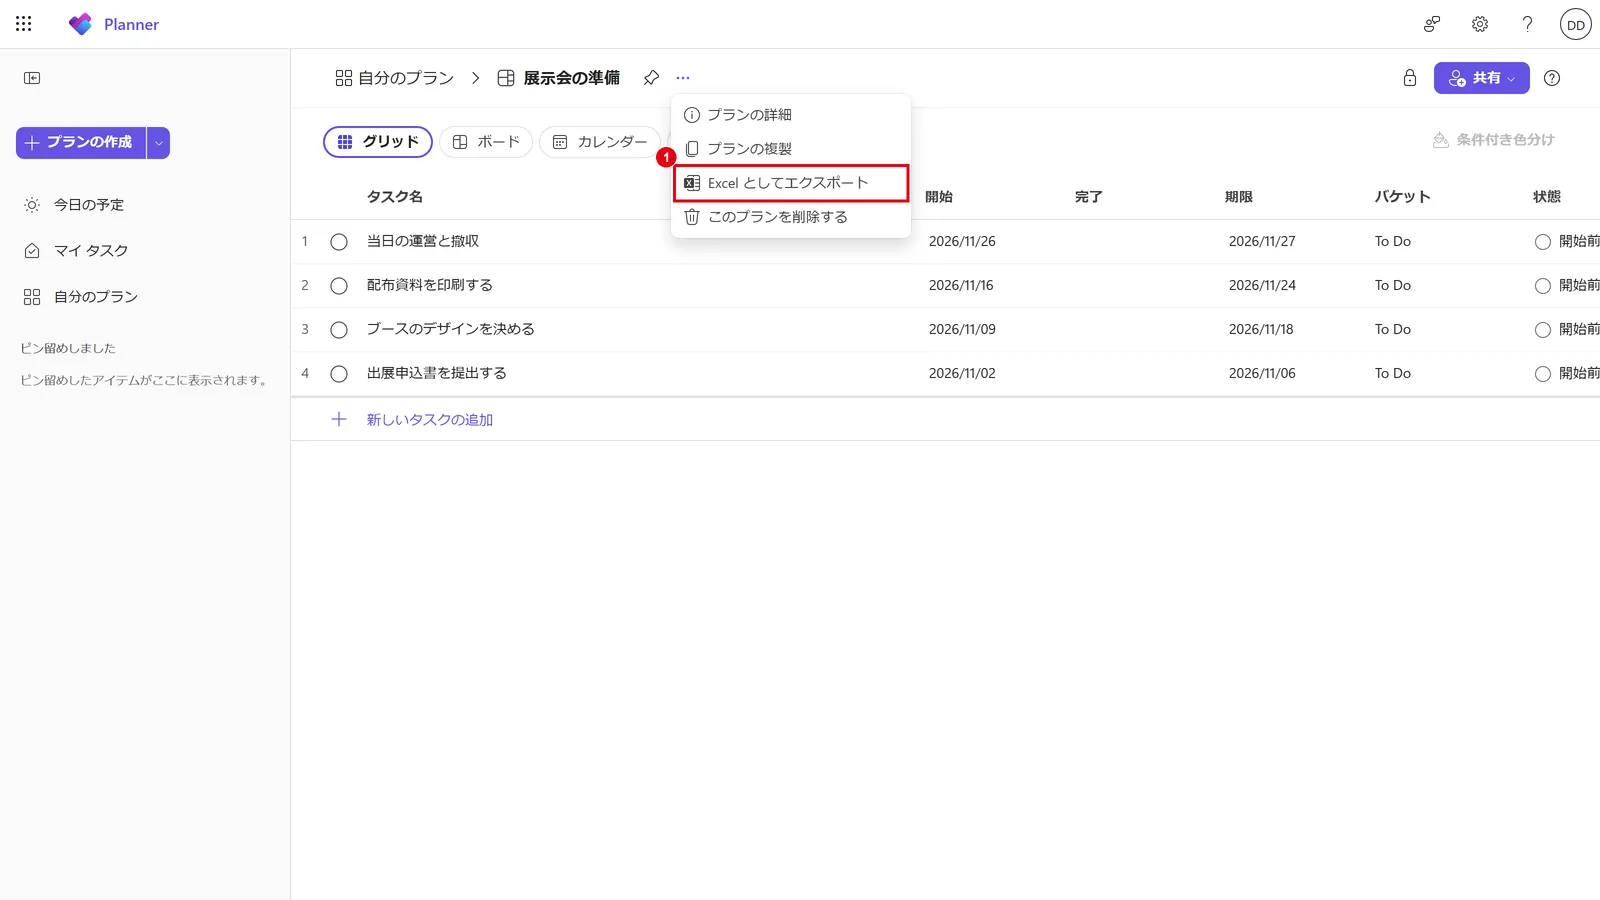Click start date 2026/11/26

click(962, 241)
